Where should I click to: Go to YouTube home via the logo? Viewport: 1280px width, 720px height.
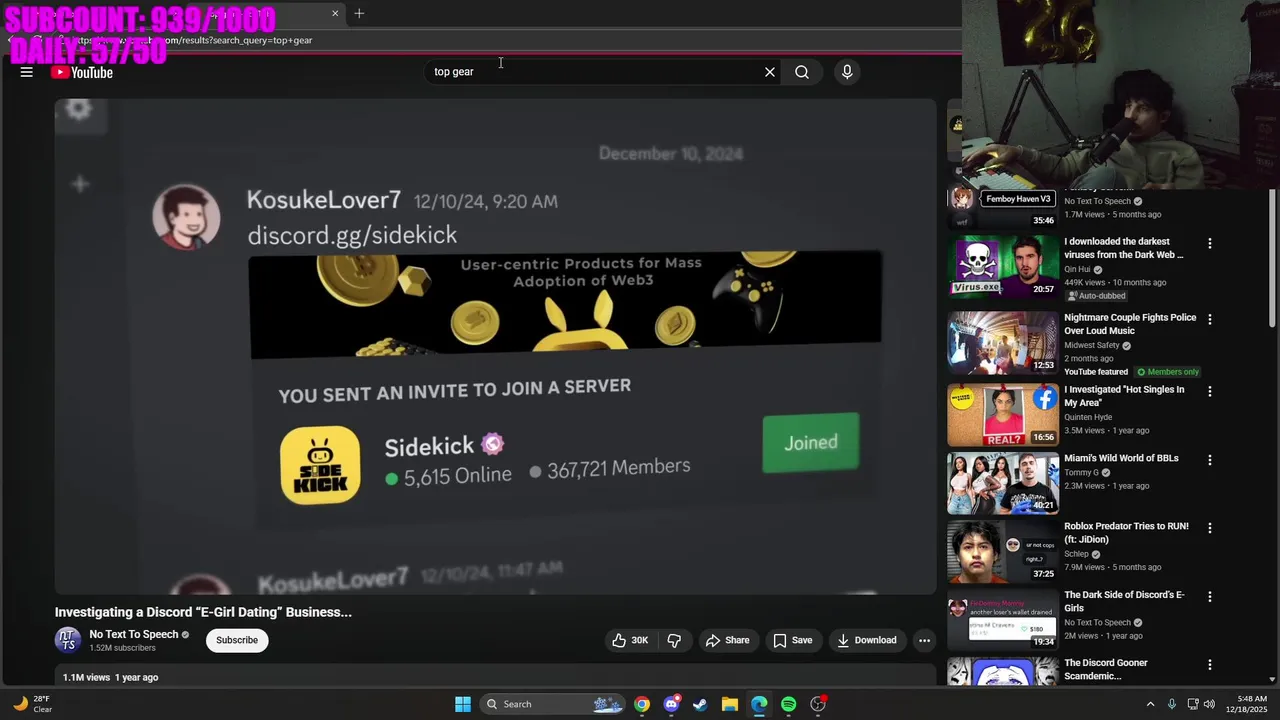(82, 72)
